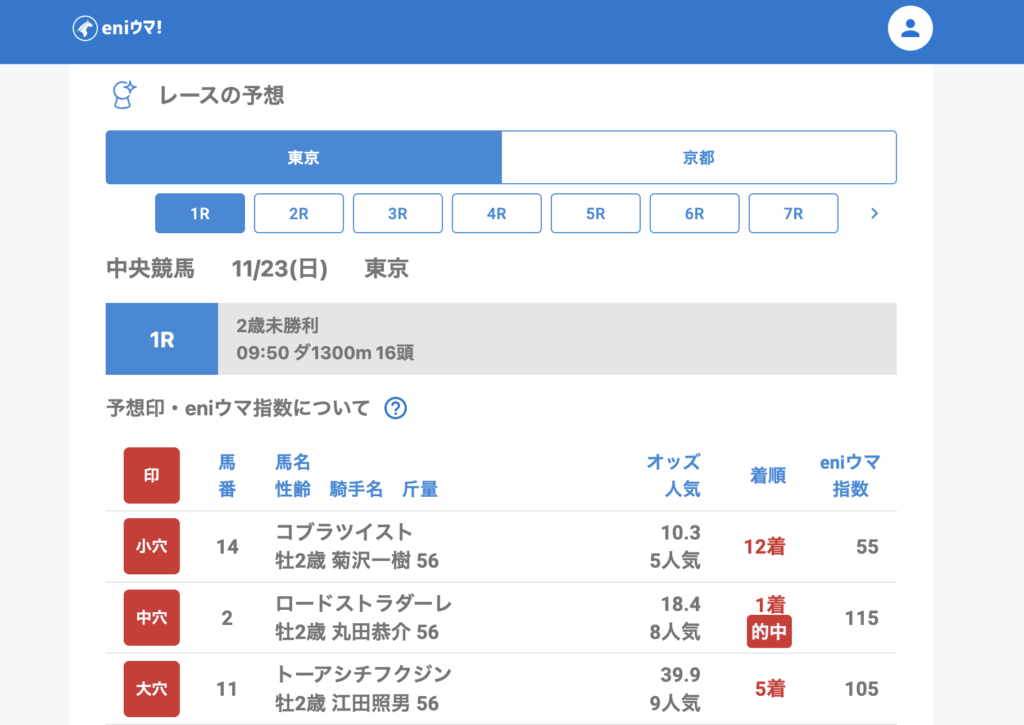Switch to the 京都 racecourse tab
The height and width of the screenshot is (725, 1024).
click(698, 158)
